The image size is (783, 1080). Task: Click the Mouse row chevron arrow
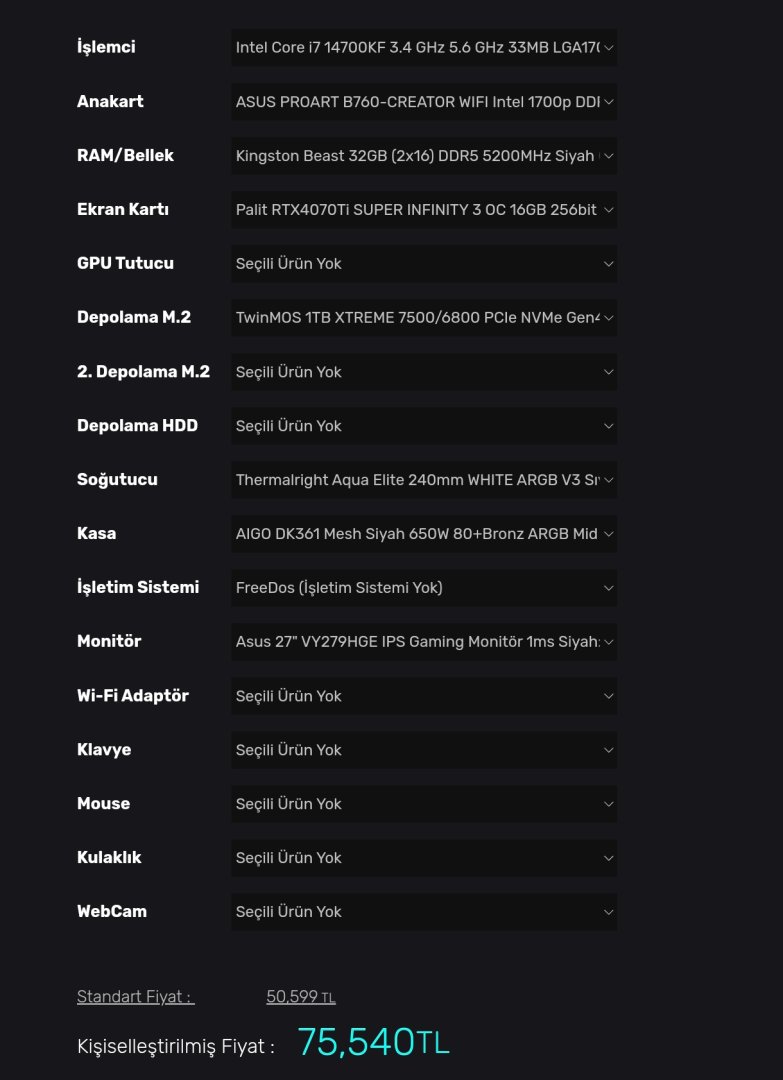(x=608, y=803)
